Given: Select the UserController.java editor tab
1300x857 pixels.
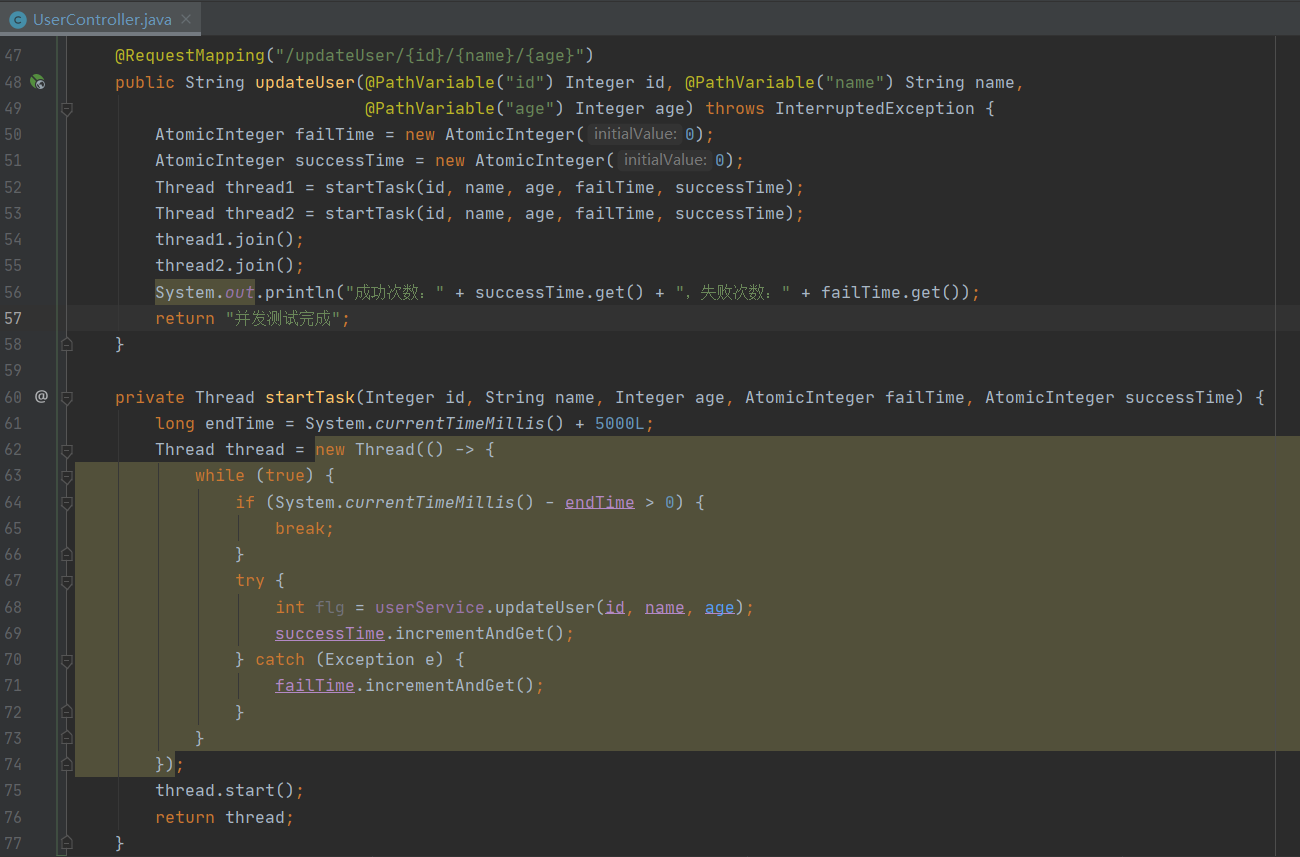Looking at the screenshot, I should coord(100,19).
